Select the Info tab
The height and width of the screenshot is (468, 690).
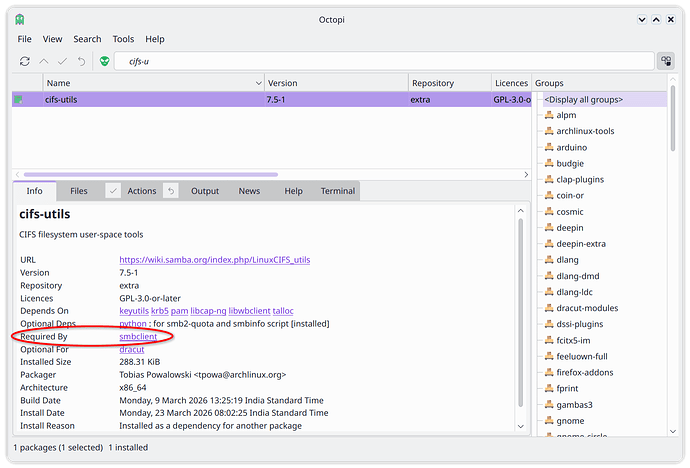34,191
